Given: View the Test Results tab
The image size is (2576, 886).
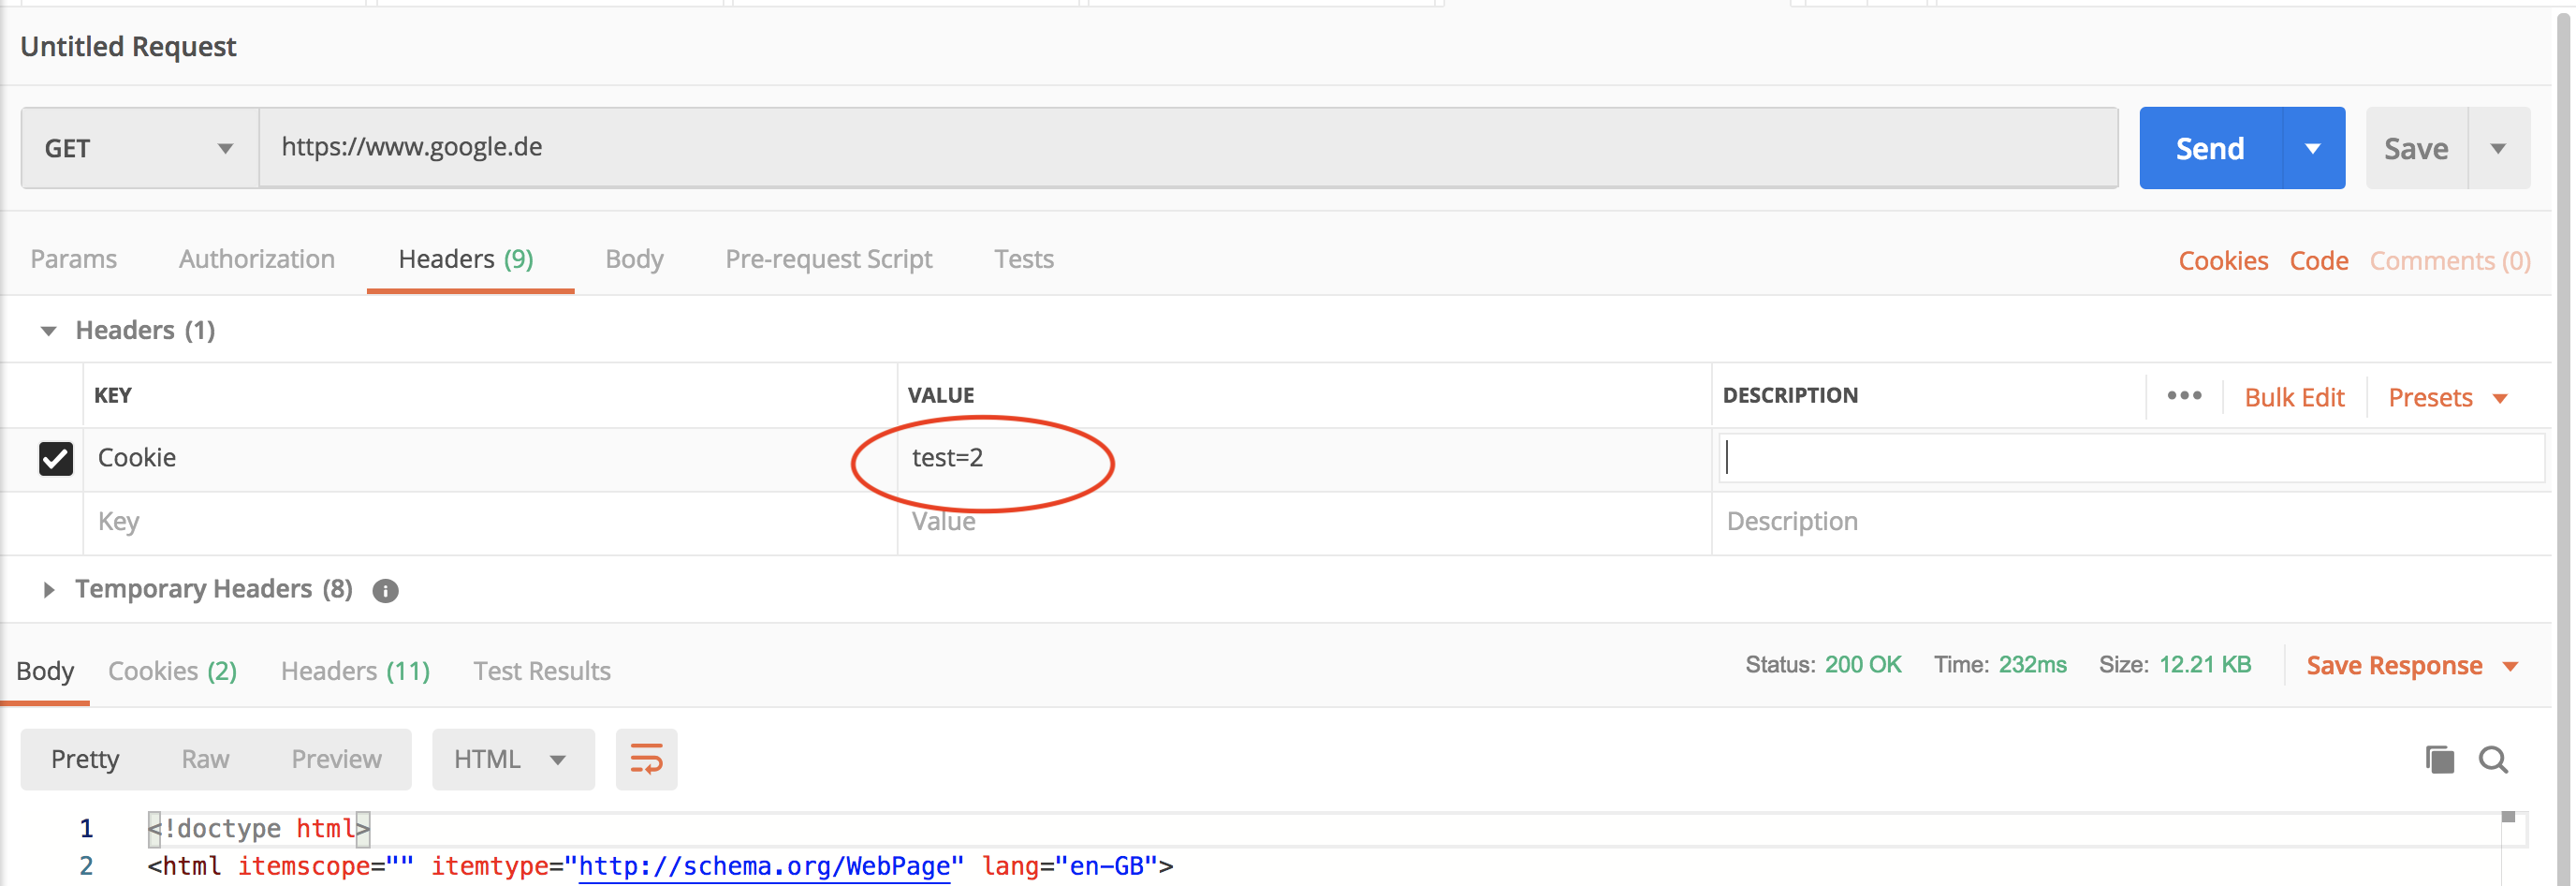Looking at the screenshot, I should (541, 670).
